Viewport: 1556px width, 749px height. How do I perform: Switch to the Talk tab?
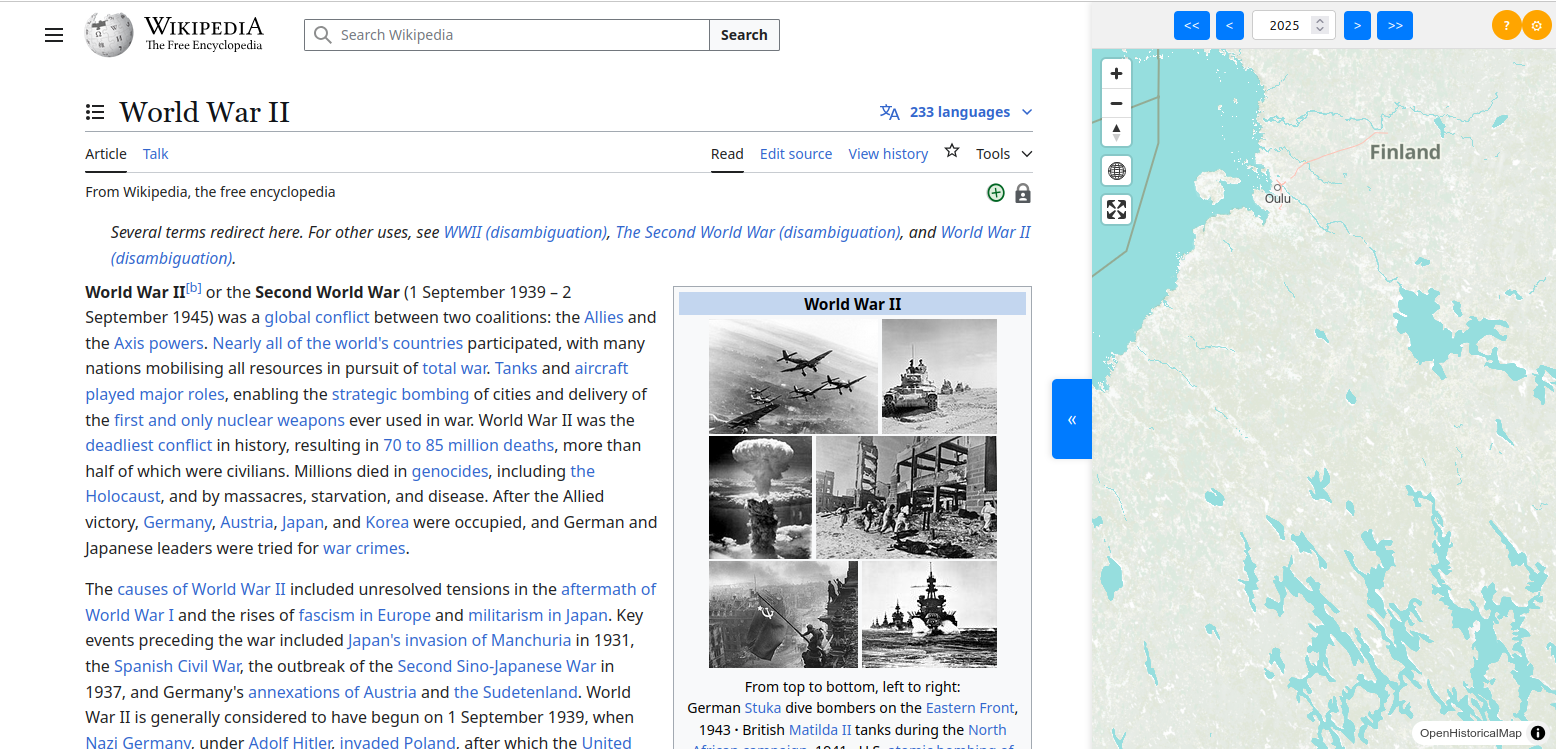155,153
